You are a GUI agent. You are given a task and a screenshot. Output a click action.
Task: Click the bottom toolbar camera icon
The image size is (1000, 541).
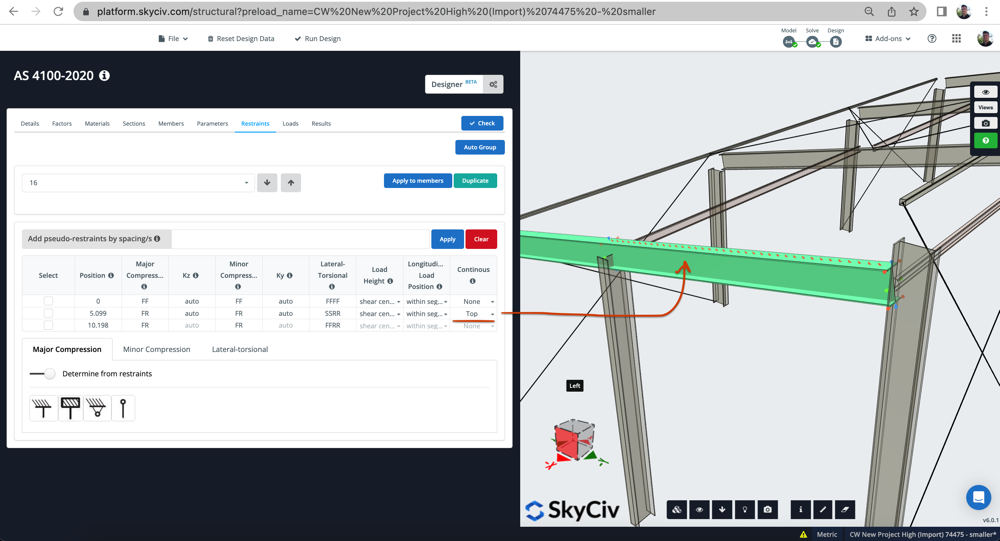(768, 509)
